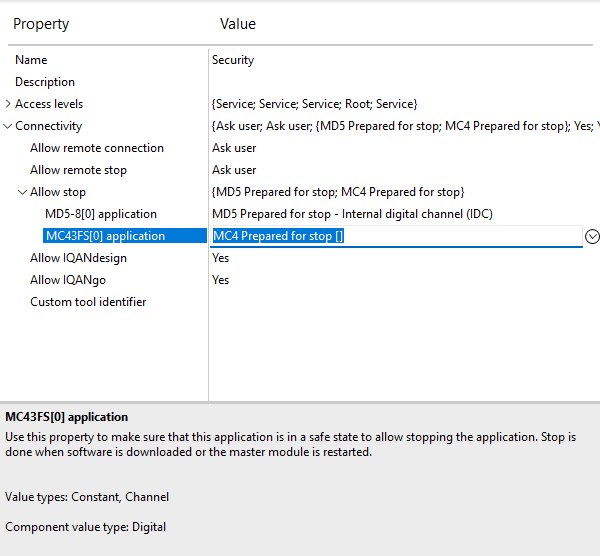Select MD5-8[0] application row
Image resolution: width=600 pixels, height=556 pixels.
tap(100, 214)
